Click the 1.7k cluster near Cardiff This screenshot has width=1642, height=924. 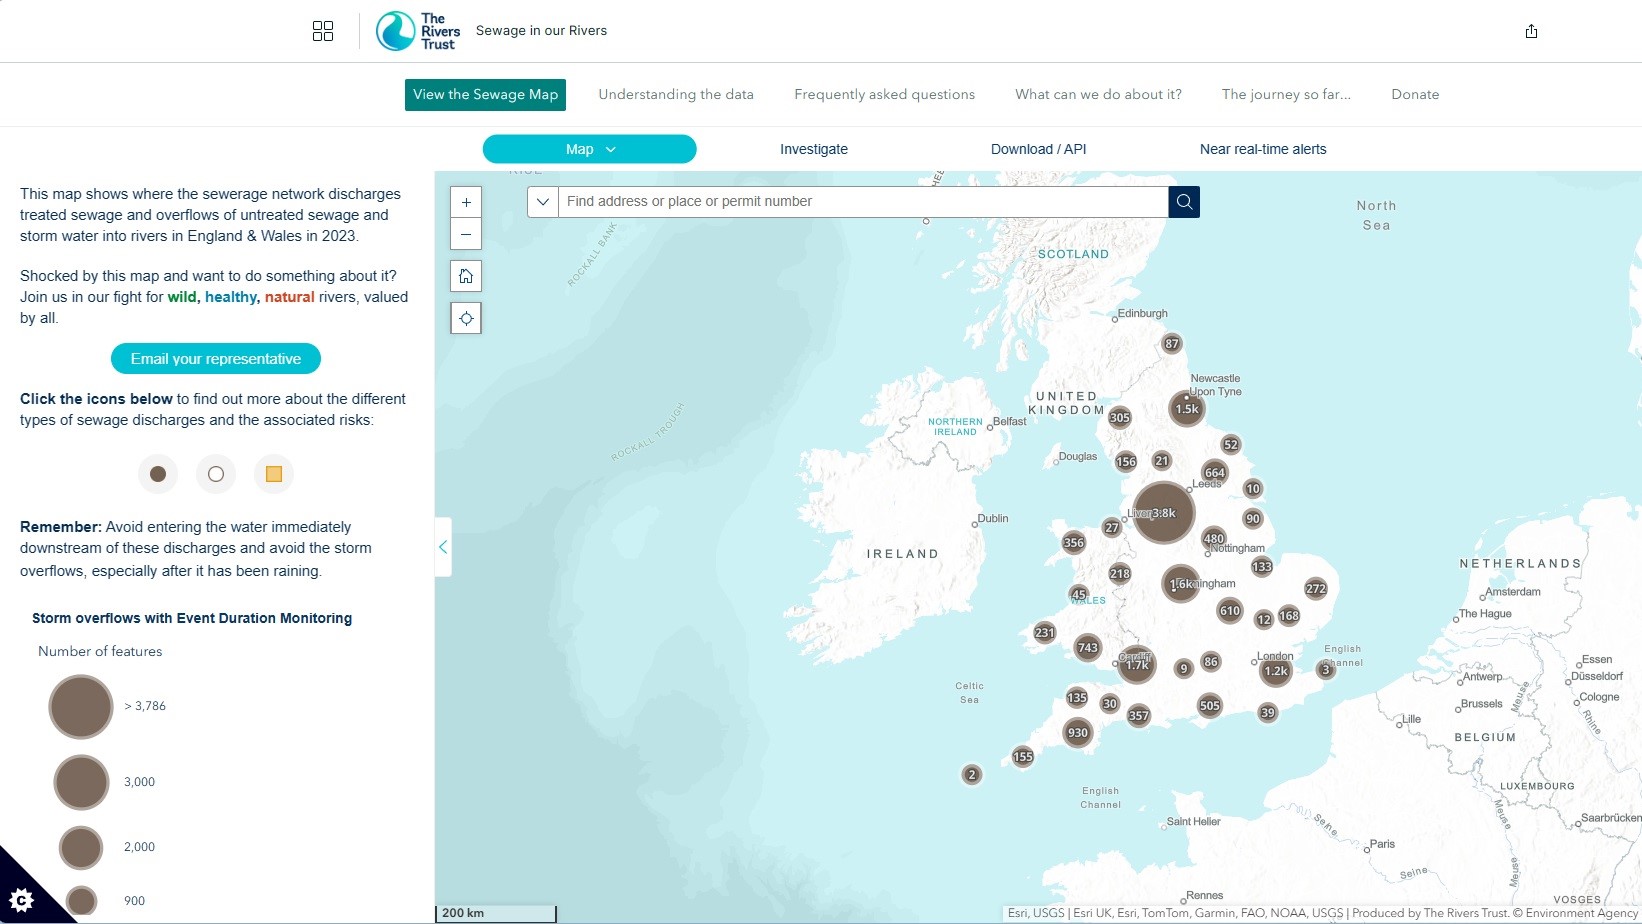pos(1137,665)
